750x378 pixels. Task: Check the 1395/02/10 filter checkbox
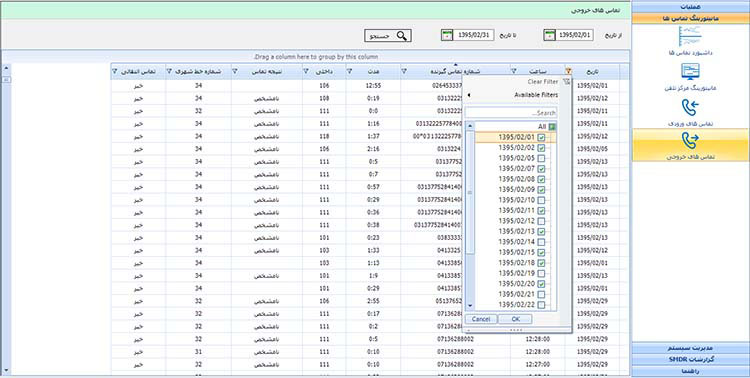(541, 200)
